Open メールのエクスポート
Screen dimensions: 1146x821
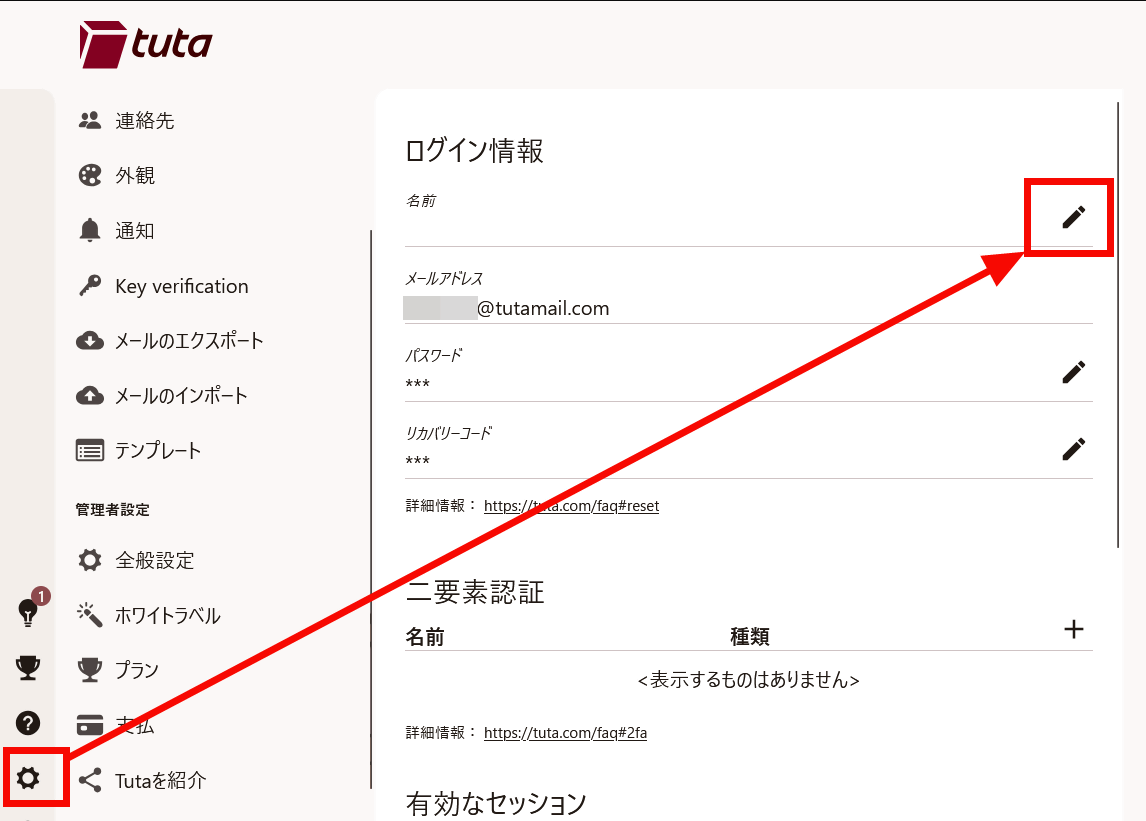click(189, 341)
